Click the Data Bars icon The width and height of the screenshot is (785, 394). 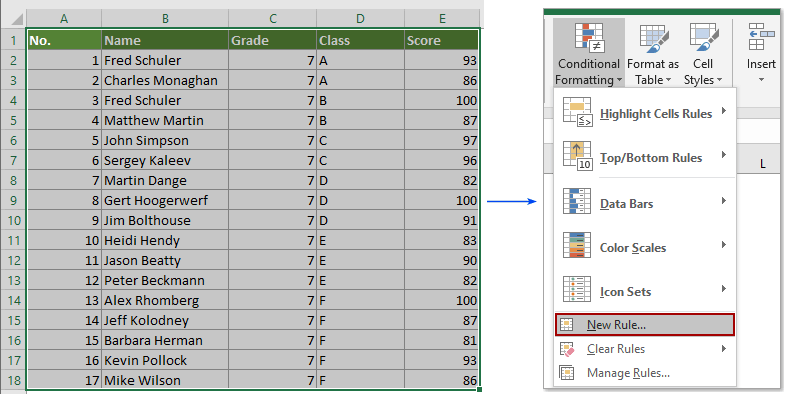577,201
